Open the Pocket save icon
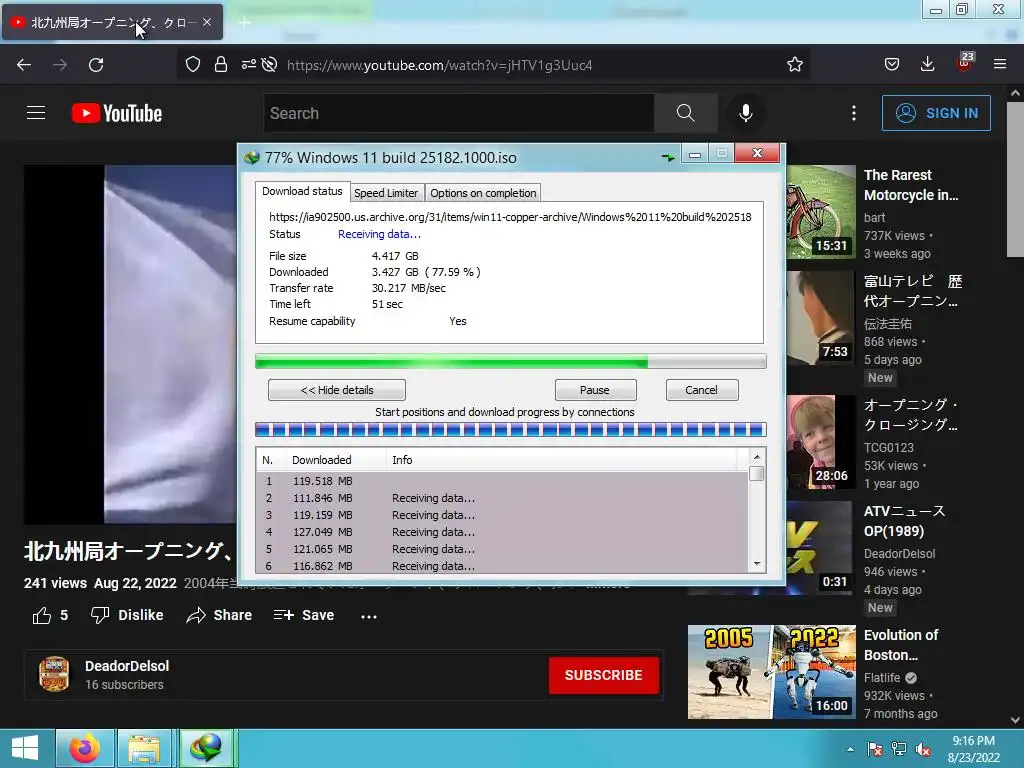The width and height of the screenshot is (1024, 768). point(892,64)
